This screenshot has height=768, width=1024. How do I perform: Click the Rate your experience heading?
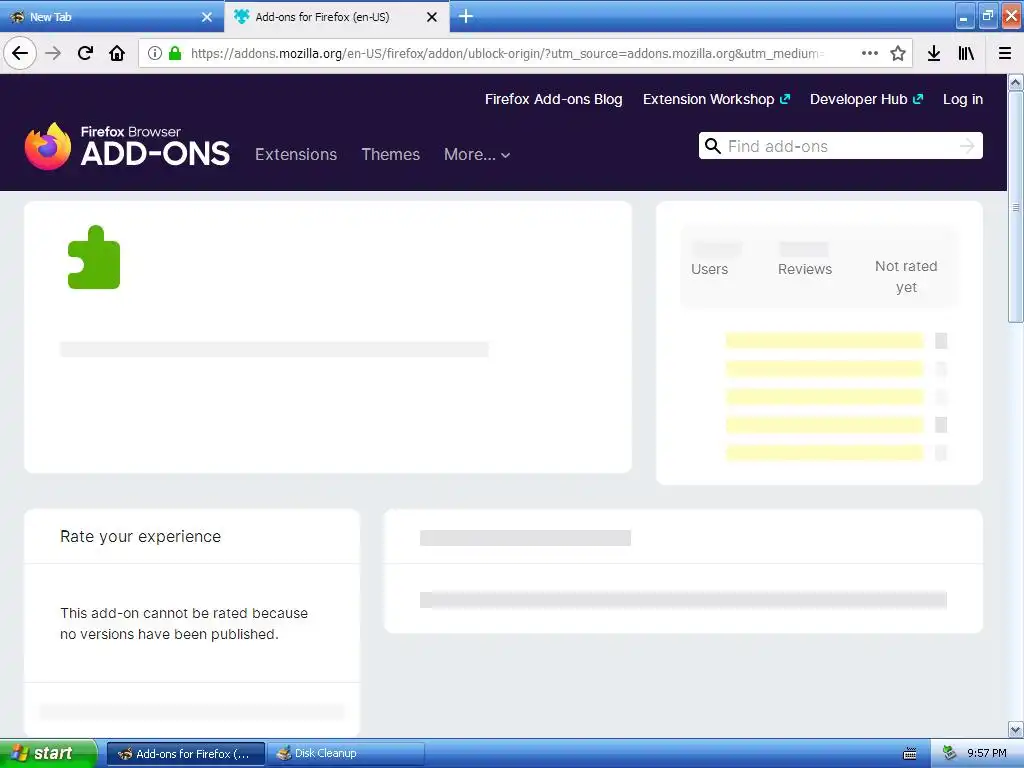140,536
